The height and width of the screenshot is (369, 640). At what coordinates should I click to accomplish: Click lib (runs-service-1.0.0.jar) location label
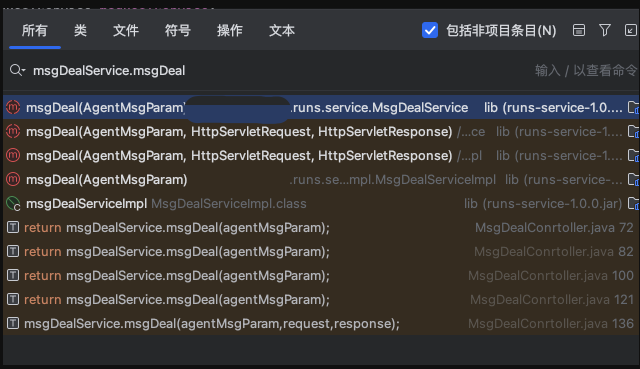click(543, 203)
